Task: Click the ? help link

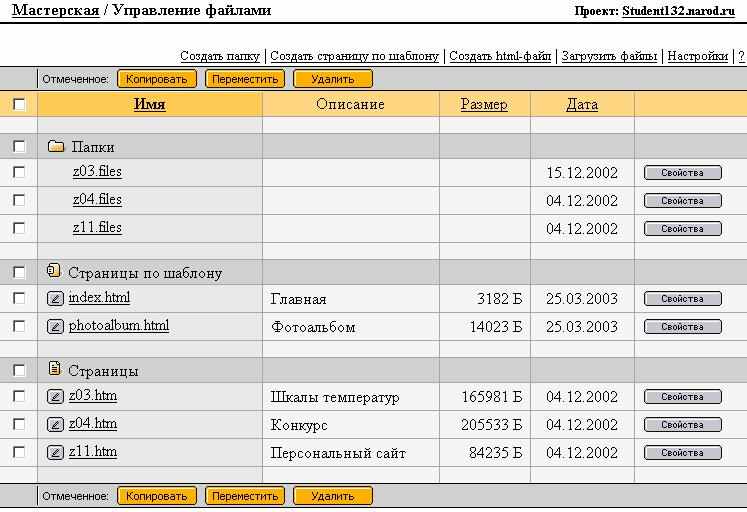Action: [x=741, y=56]
